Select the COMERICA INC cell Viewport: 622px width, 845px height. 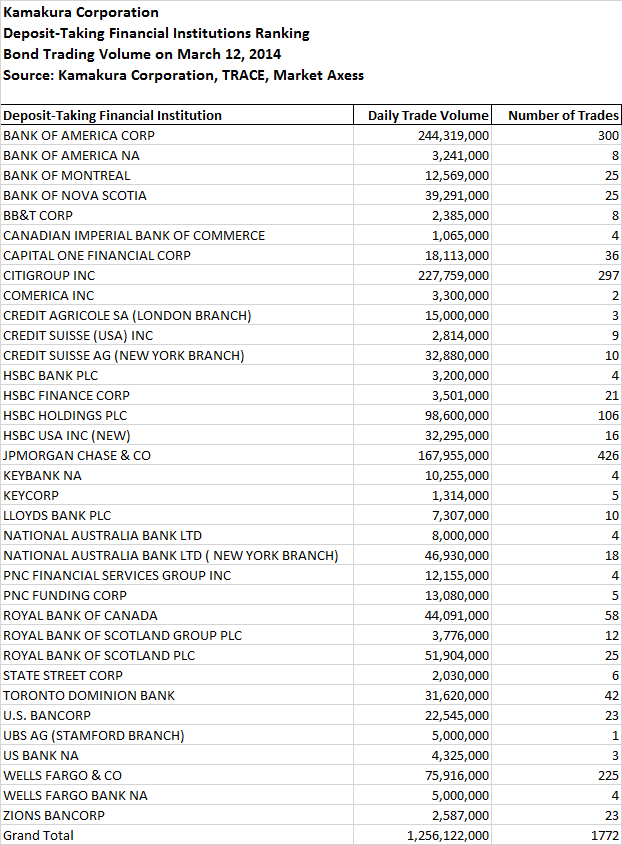click(x=177, y=295)
